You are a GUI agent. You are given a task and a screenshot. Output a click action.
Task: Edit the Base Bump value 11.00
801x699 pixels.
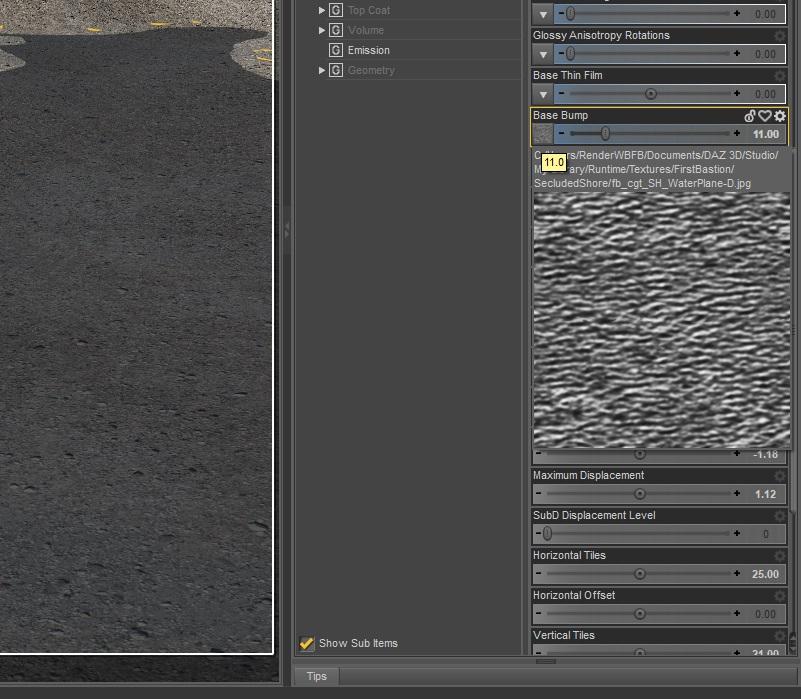click(765, 134)
